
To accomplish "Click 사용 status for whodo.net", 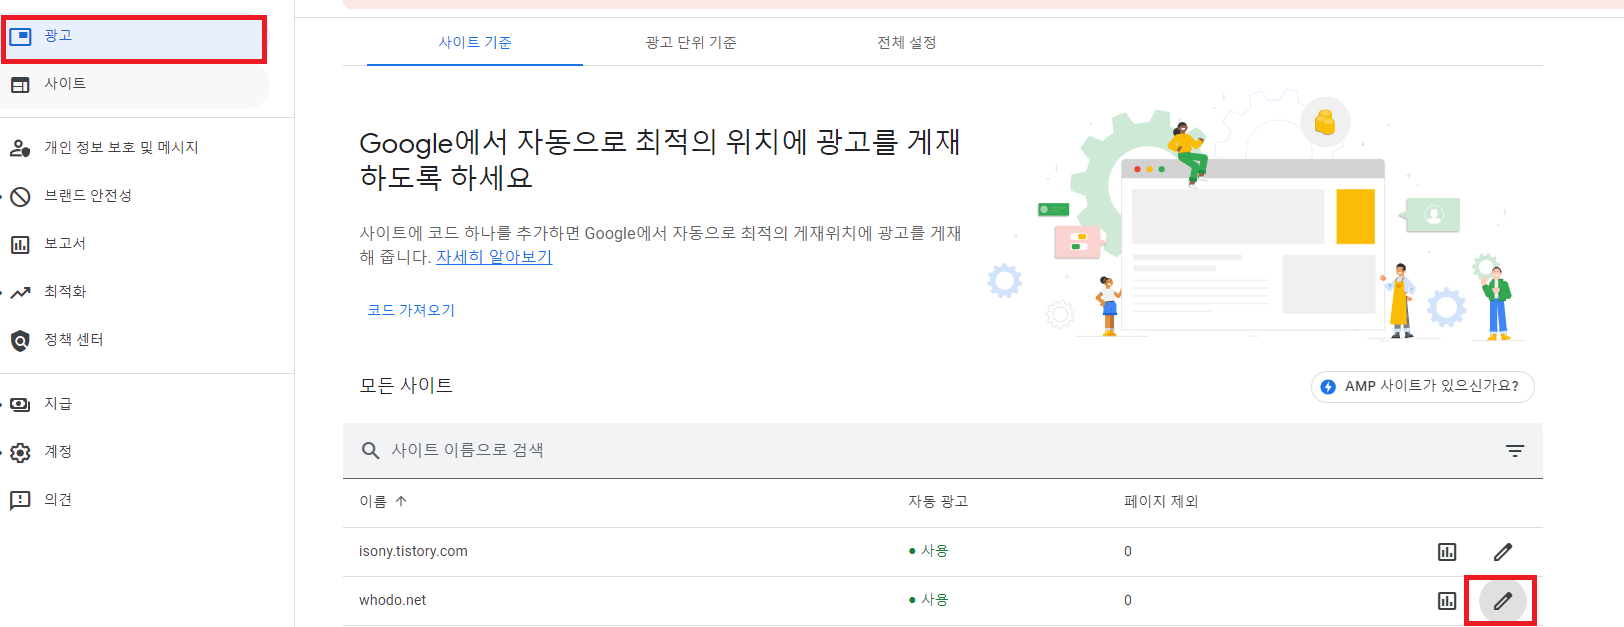I will click(928, 600).
